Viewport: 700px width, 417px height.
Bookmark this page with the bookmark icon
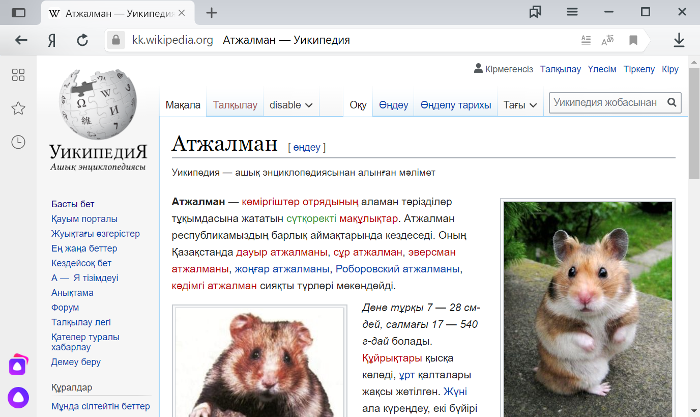633,40
